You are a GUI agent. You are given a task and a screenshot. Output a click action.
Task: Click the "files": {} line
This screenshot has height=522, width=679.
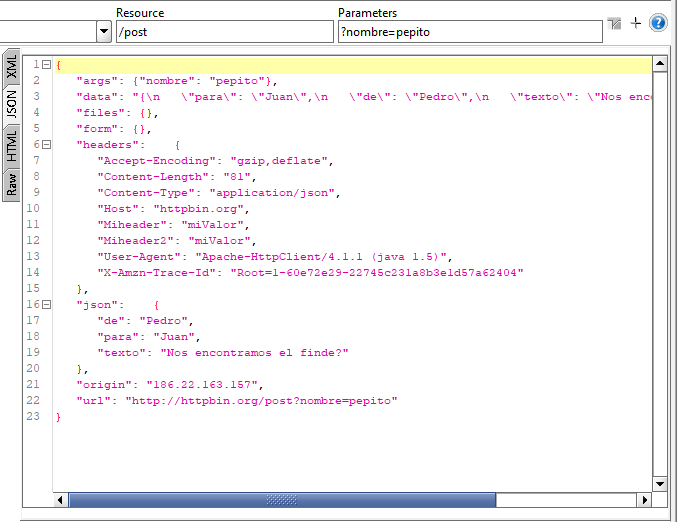click(x=117, y=113)
